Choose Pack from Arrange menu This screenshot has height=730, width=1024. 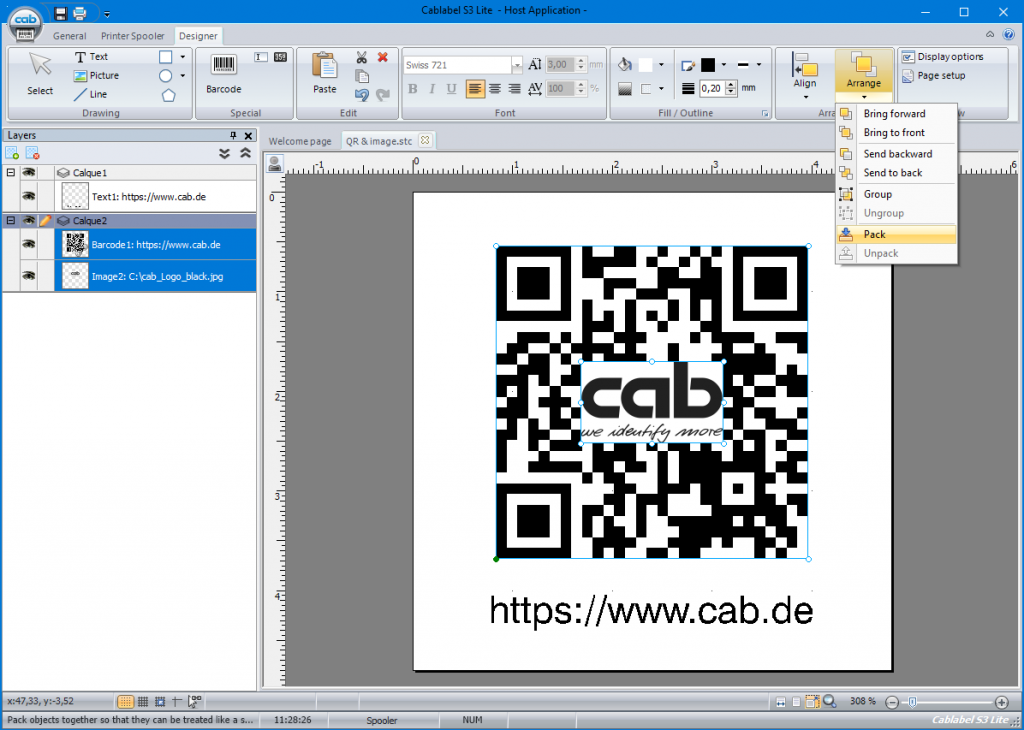pyautogui.click(x=896, y=234)
